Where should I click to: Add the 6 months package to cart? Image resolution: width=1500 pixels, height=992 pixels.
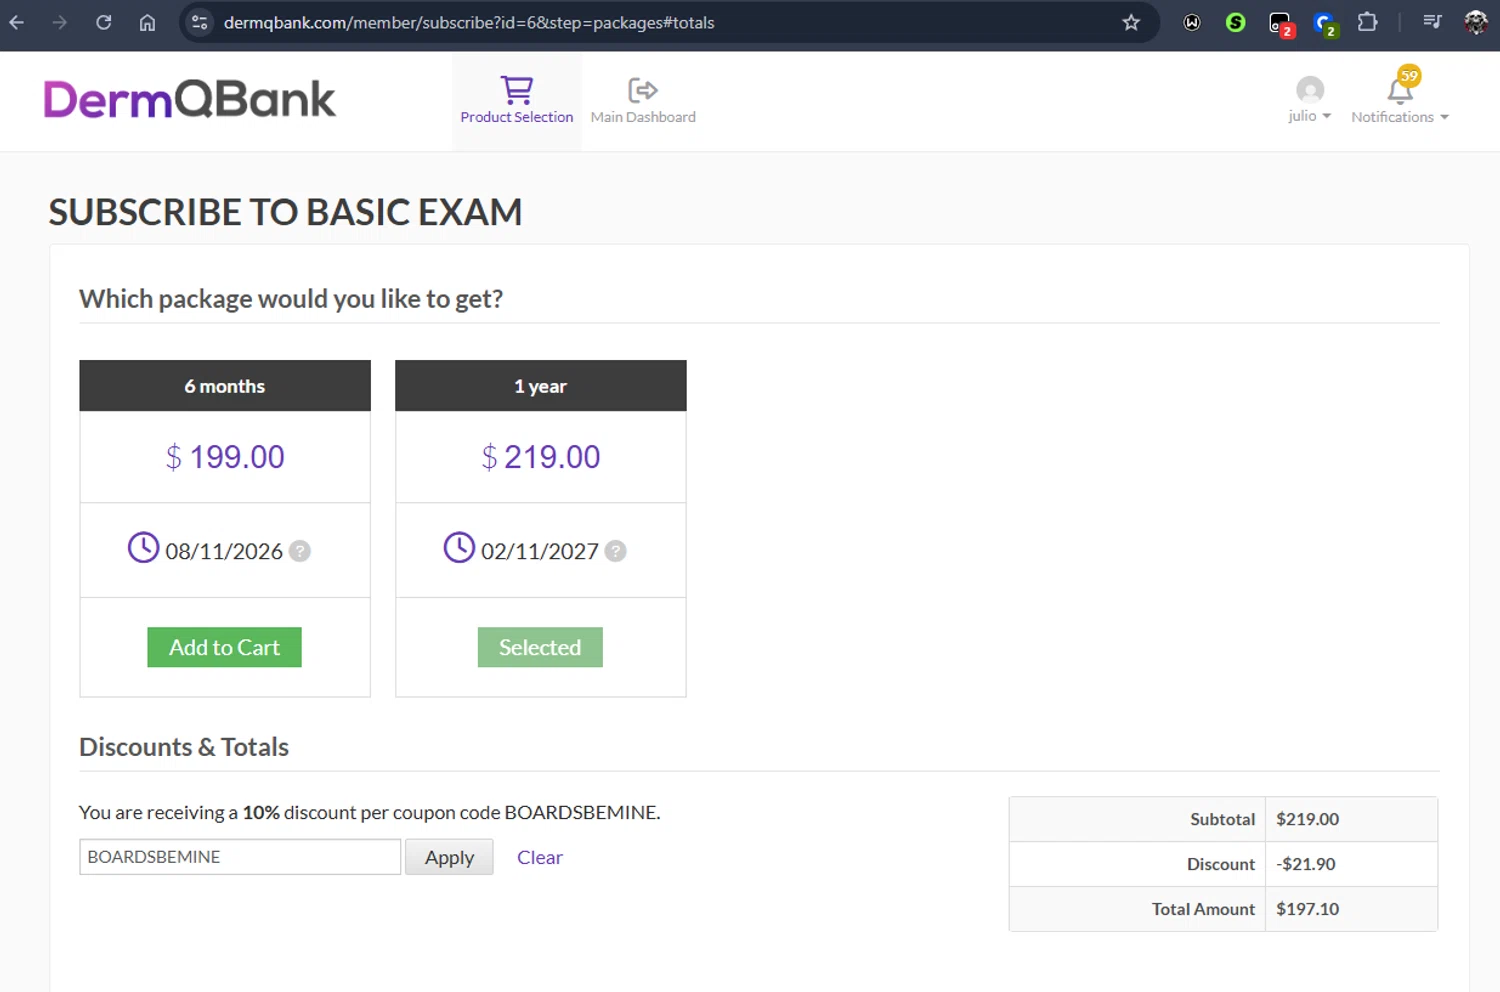224,647
